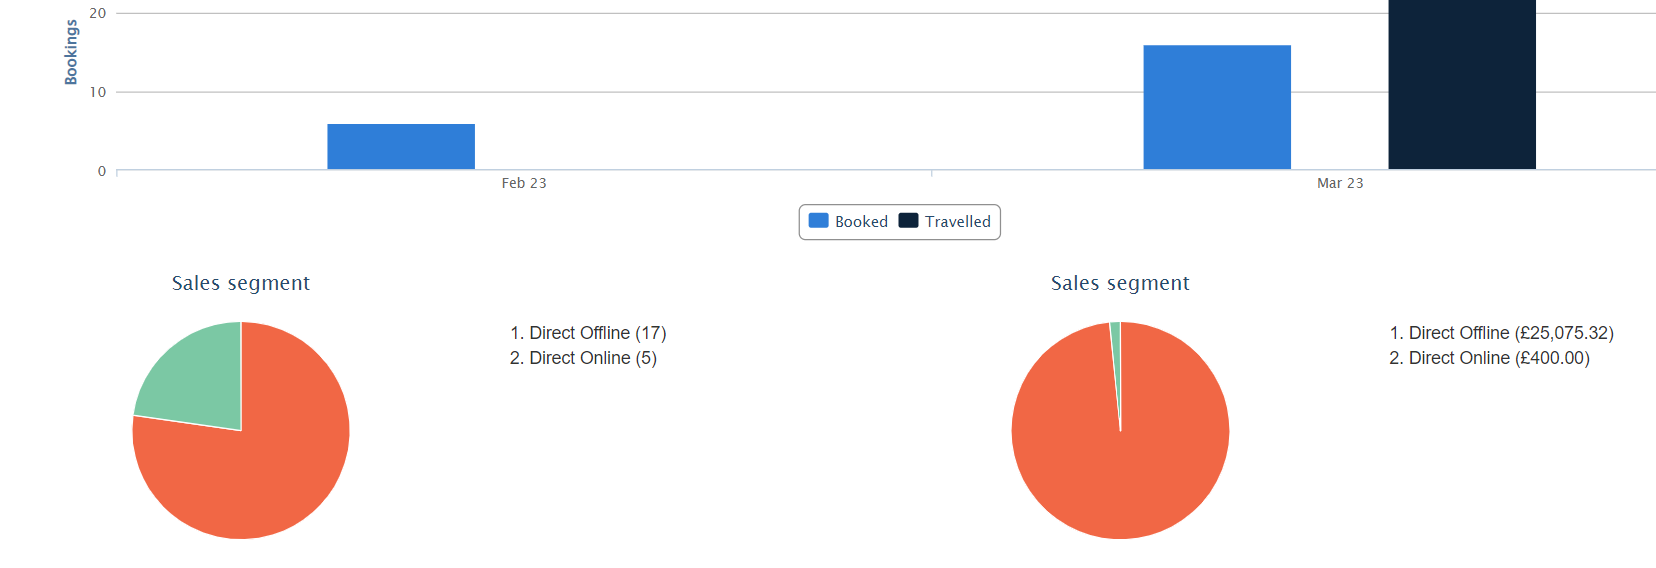Click the left Sales segment chart title
The width and height of the screenshot is (1656, 568).
pyautogui.click(x=241, y=283)
